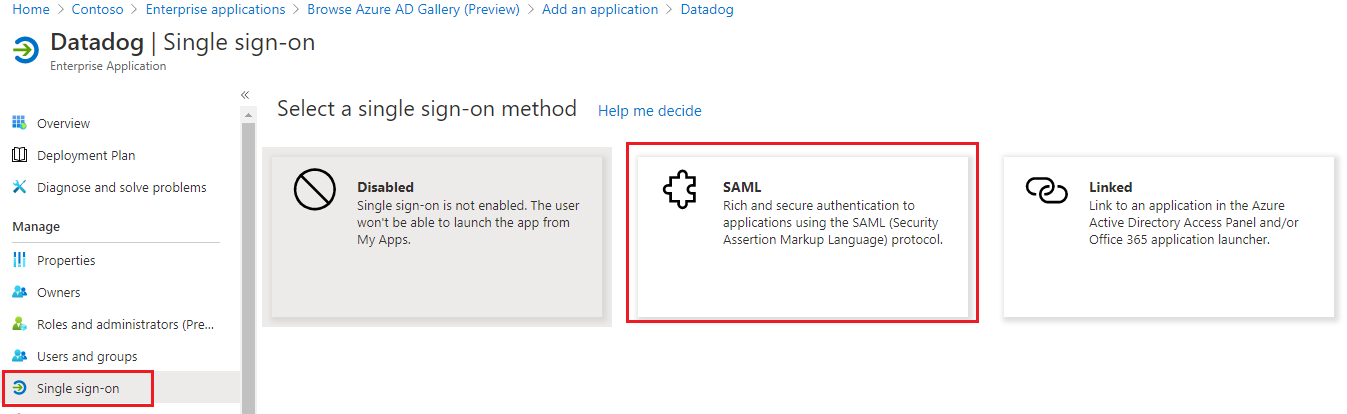The image size is (1347, 414).
Task: Choose the Linked sign-on method card
Action: coord(1168,236)
